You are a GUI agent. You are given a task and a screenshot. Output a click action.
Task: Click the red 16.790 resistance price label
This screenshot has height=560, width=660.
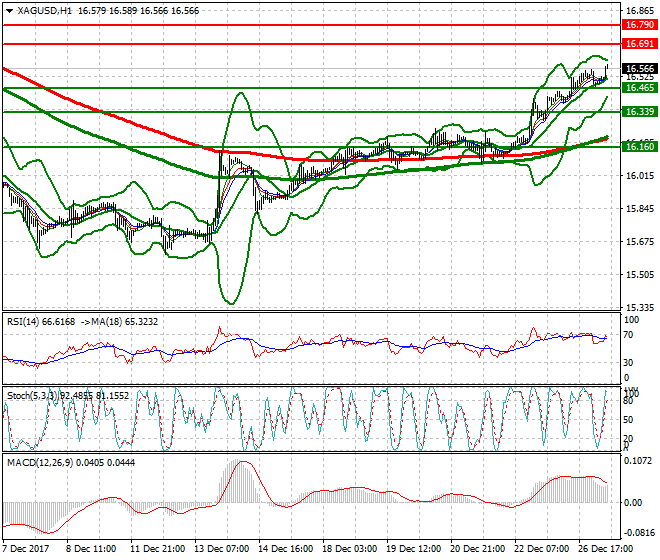(x=639, y=25)
